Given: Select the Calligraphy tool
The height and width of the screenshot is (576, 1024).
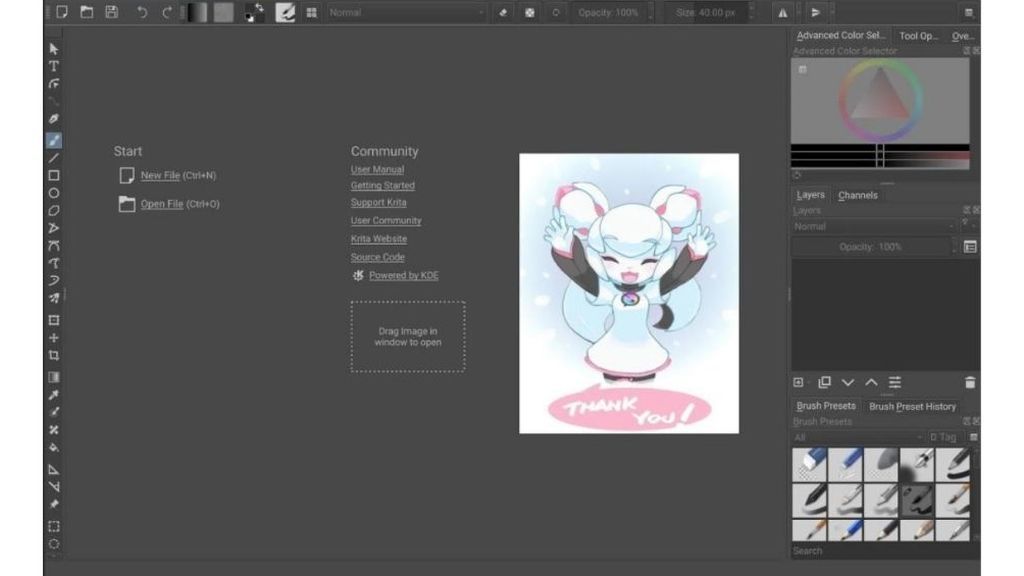Looking at the screenshot, I should [x=54, y=119].
